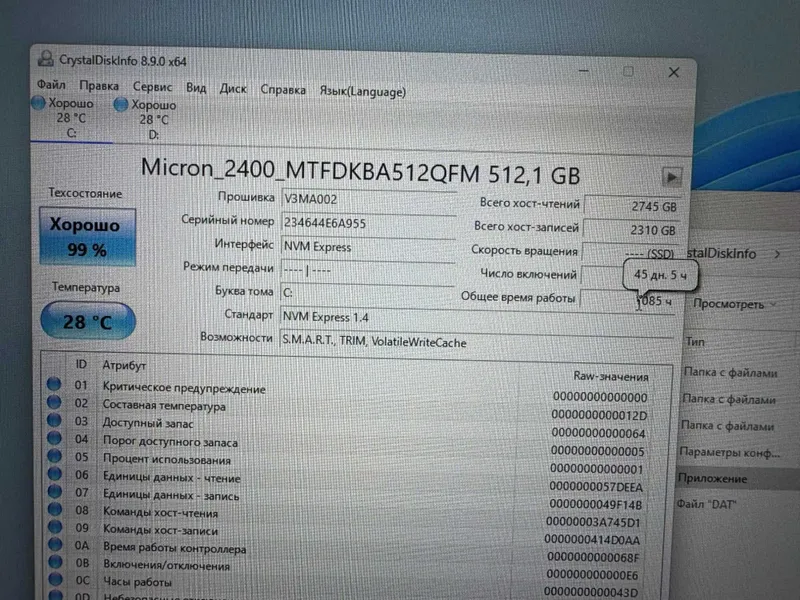Image resolution: width=800 pixels, height=600 pixels.
Task: Click status dot of Доступный запас row
Action: click(x=54, y=419)
